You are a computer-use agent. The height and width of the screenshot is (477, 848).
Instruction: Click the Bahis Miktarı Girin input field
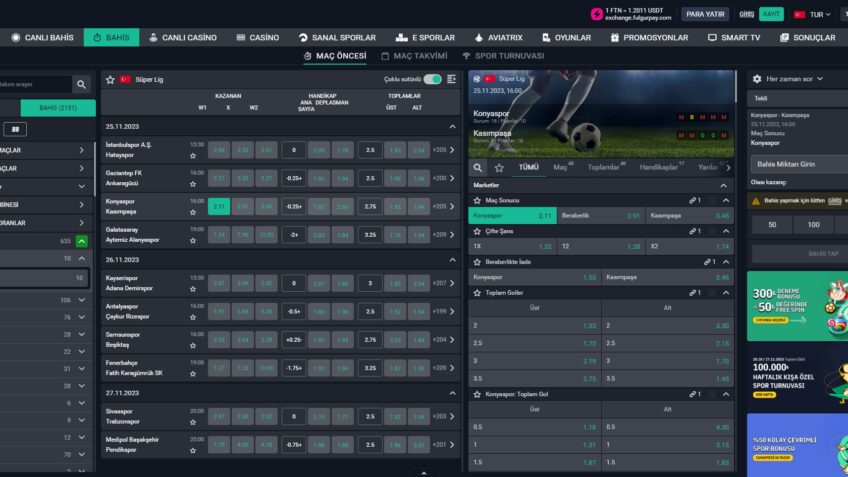click(798, 163)
